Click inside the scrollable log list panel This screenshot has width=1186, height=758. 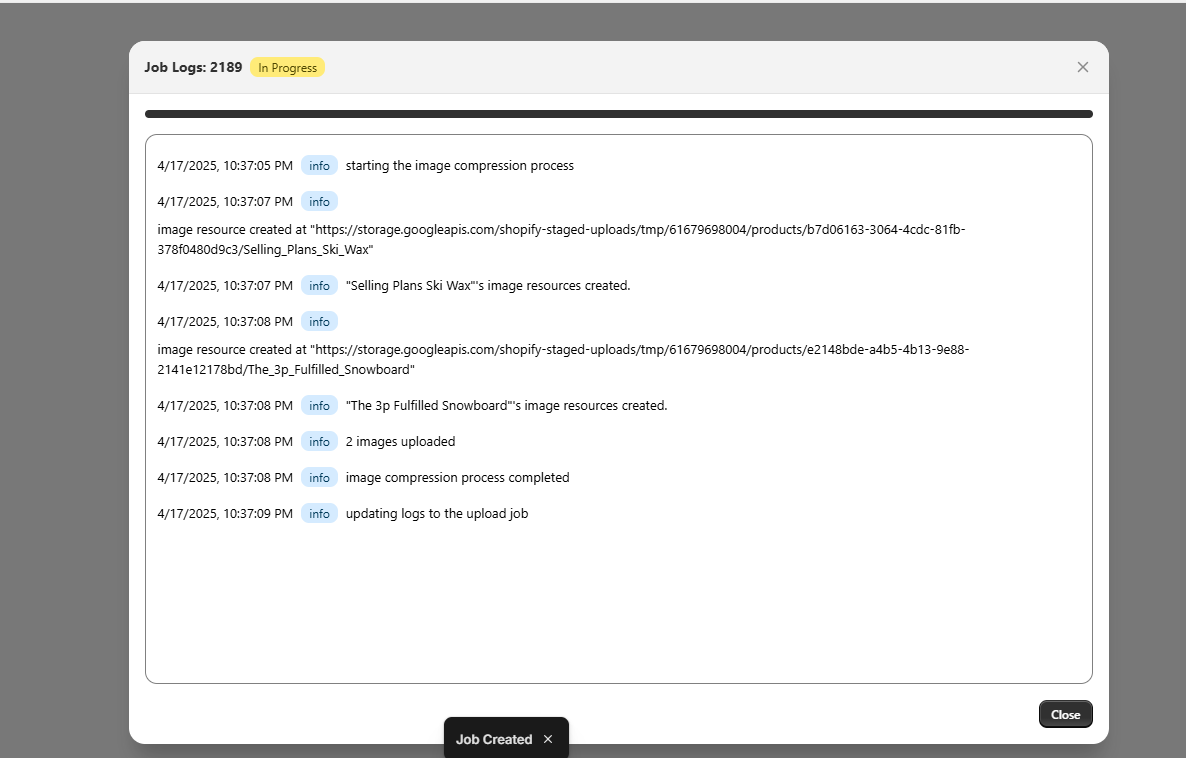[x=618, y=600]
